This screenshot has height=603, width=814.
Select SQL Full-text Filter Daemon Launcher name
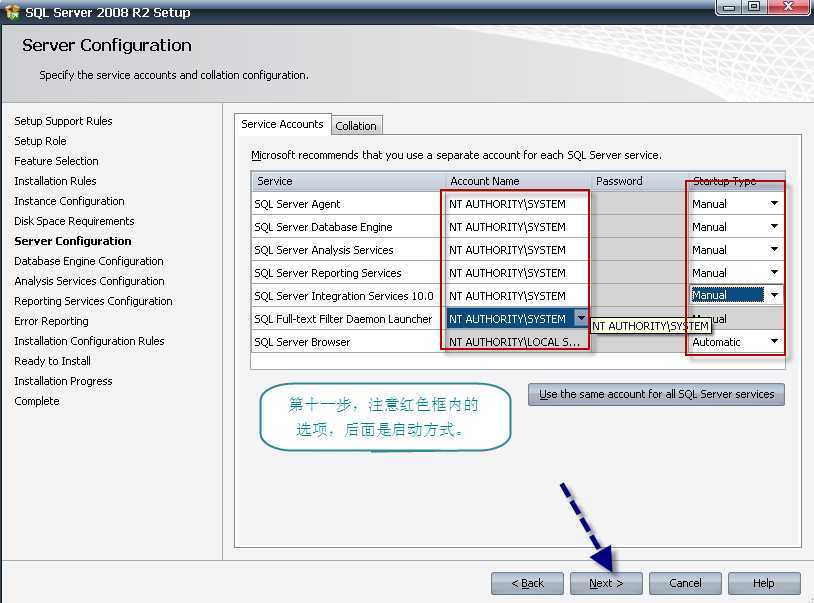(343, 319)
